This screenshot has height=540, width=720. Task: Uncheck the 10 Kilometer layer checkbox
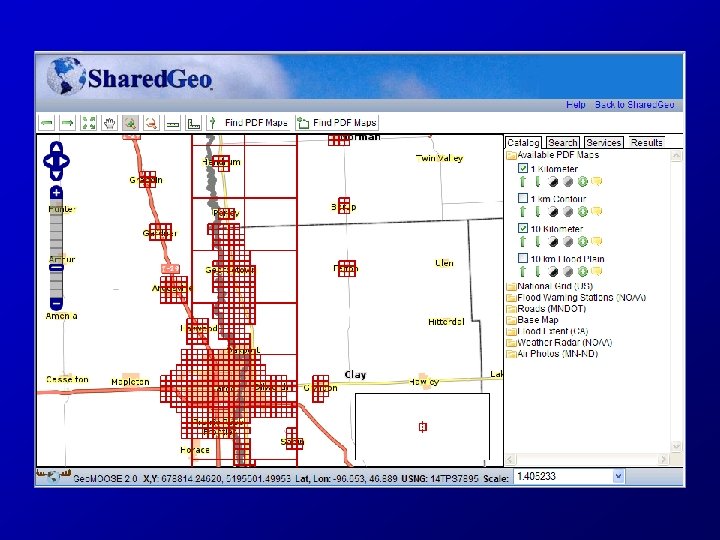[523, 228]
